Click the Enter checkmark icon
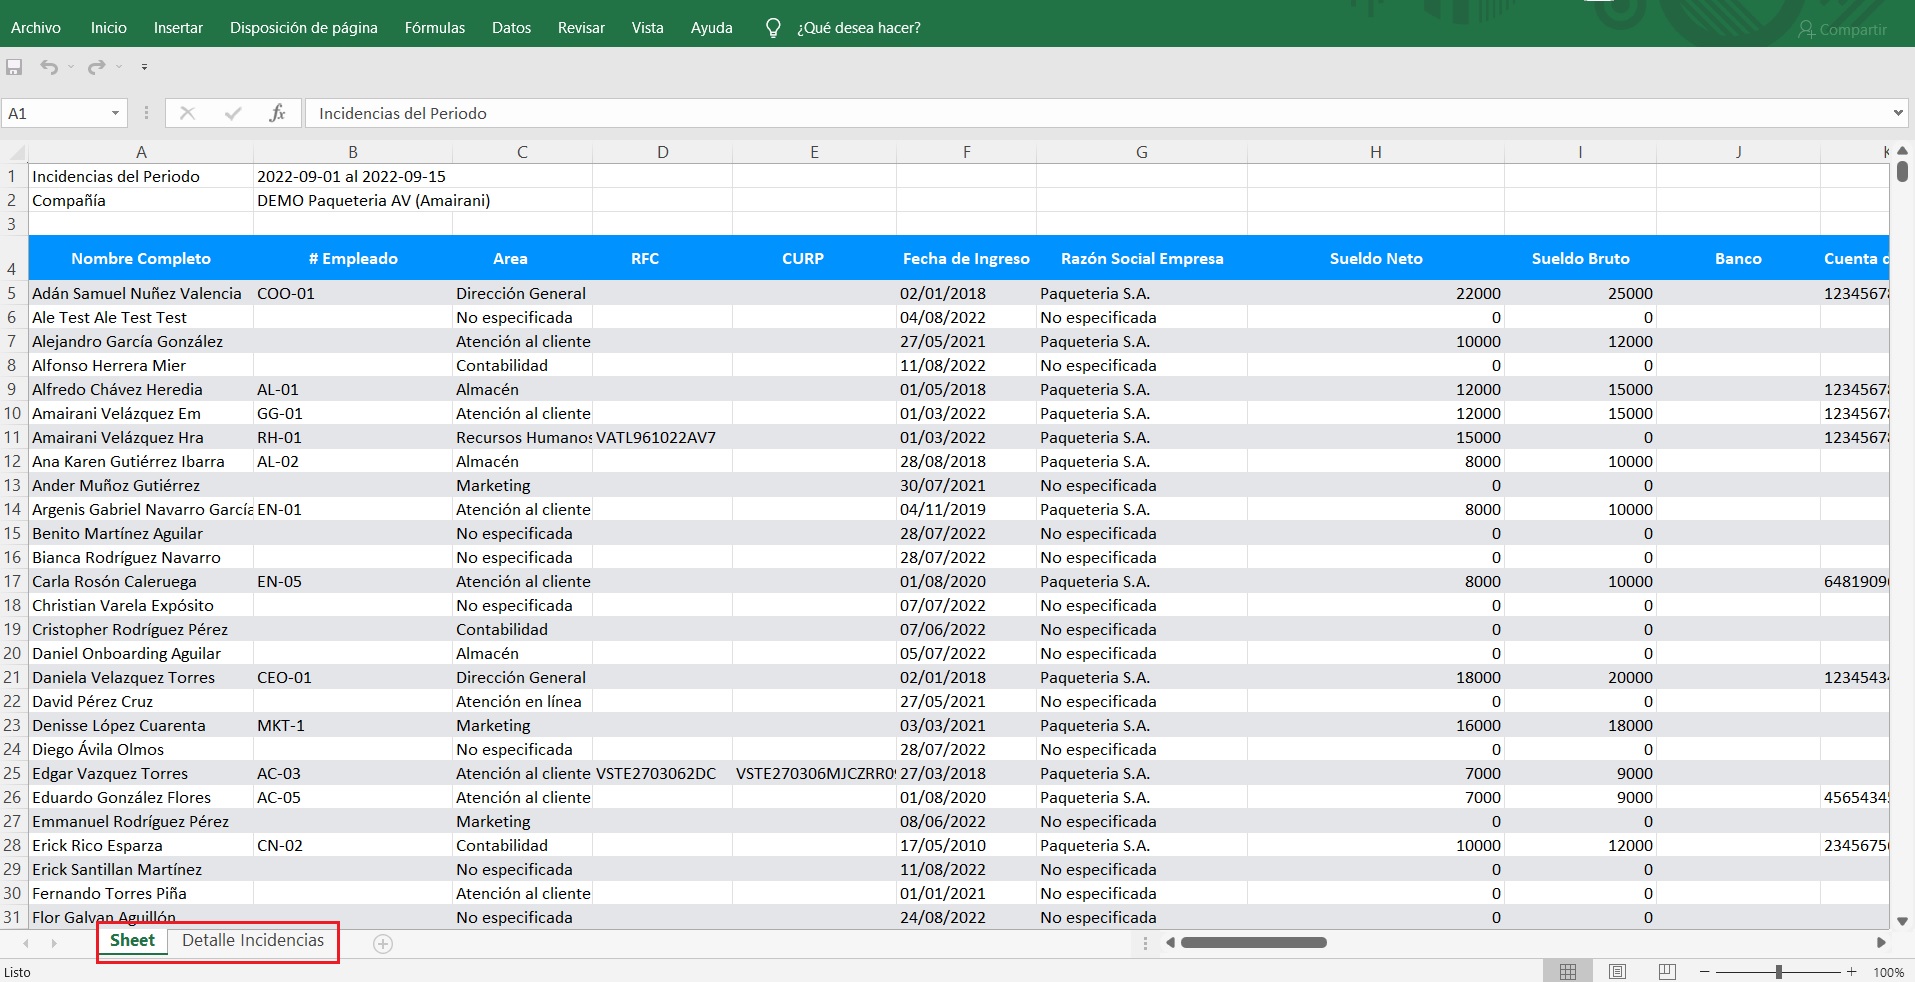The image size is (1915, 982). coord(233,113)
